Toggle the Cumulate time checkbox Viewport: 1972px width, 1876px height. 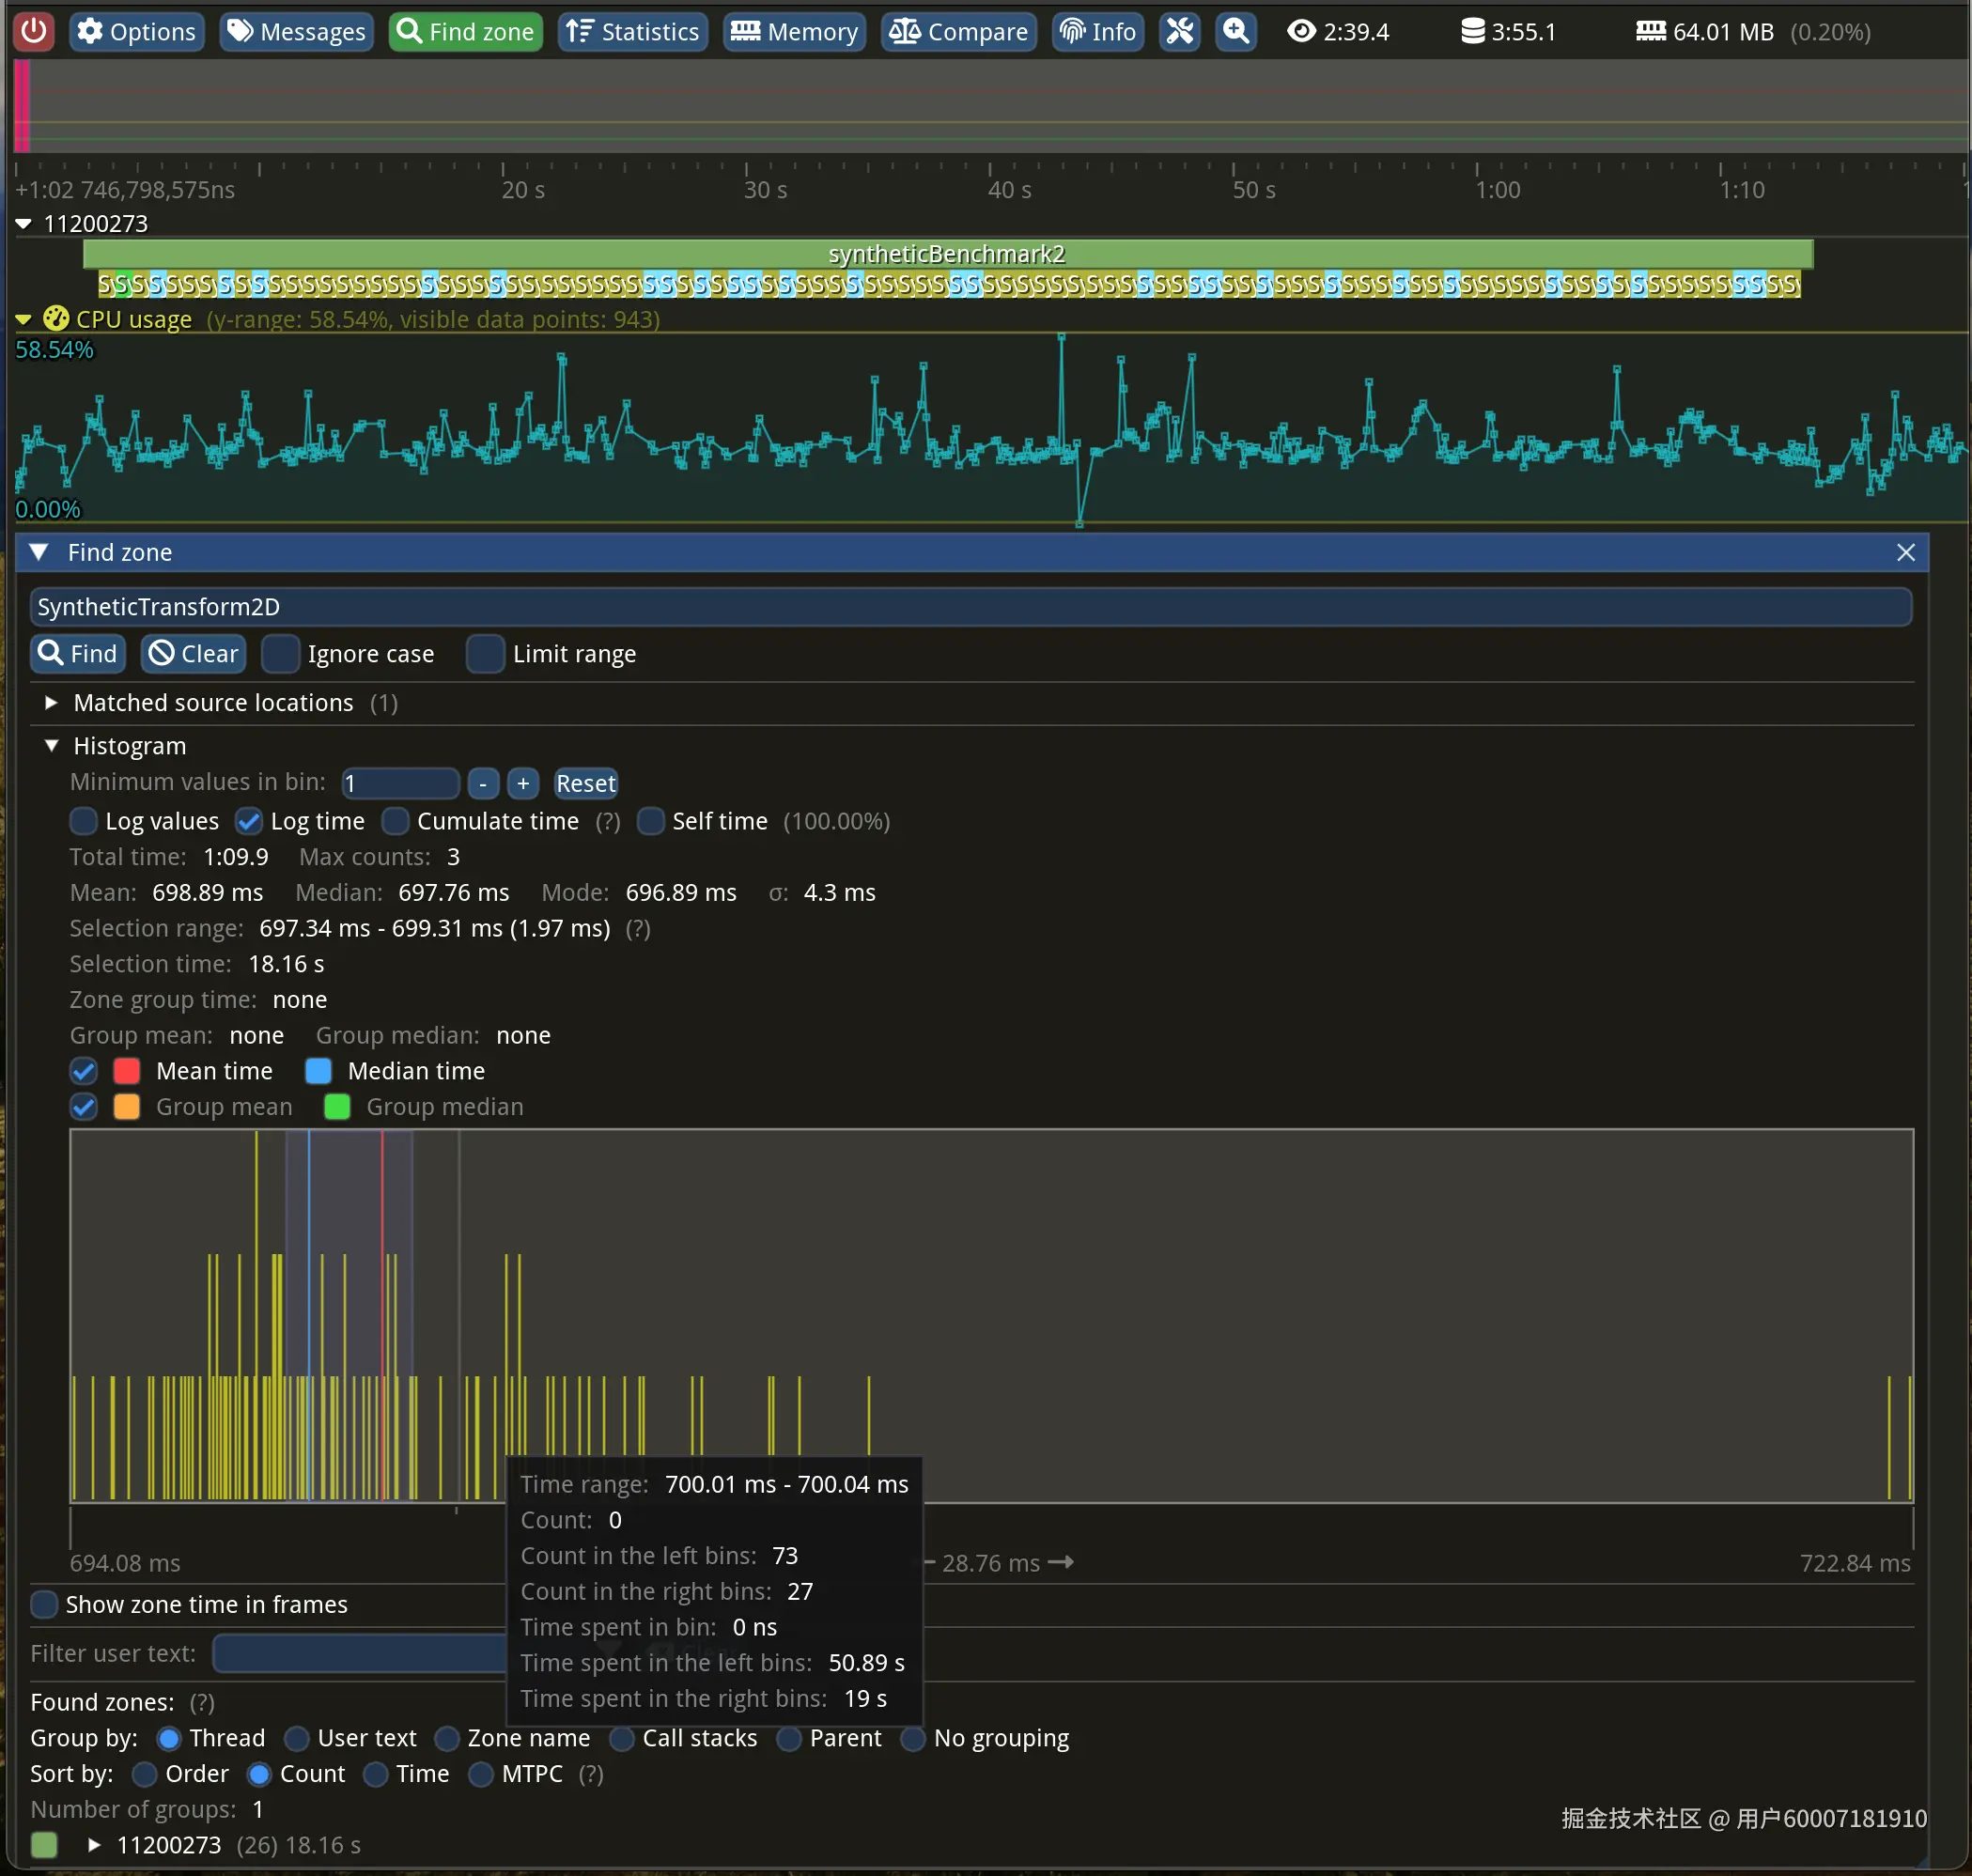(396, 821)
